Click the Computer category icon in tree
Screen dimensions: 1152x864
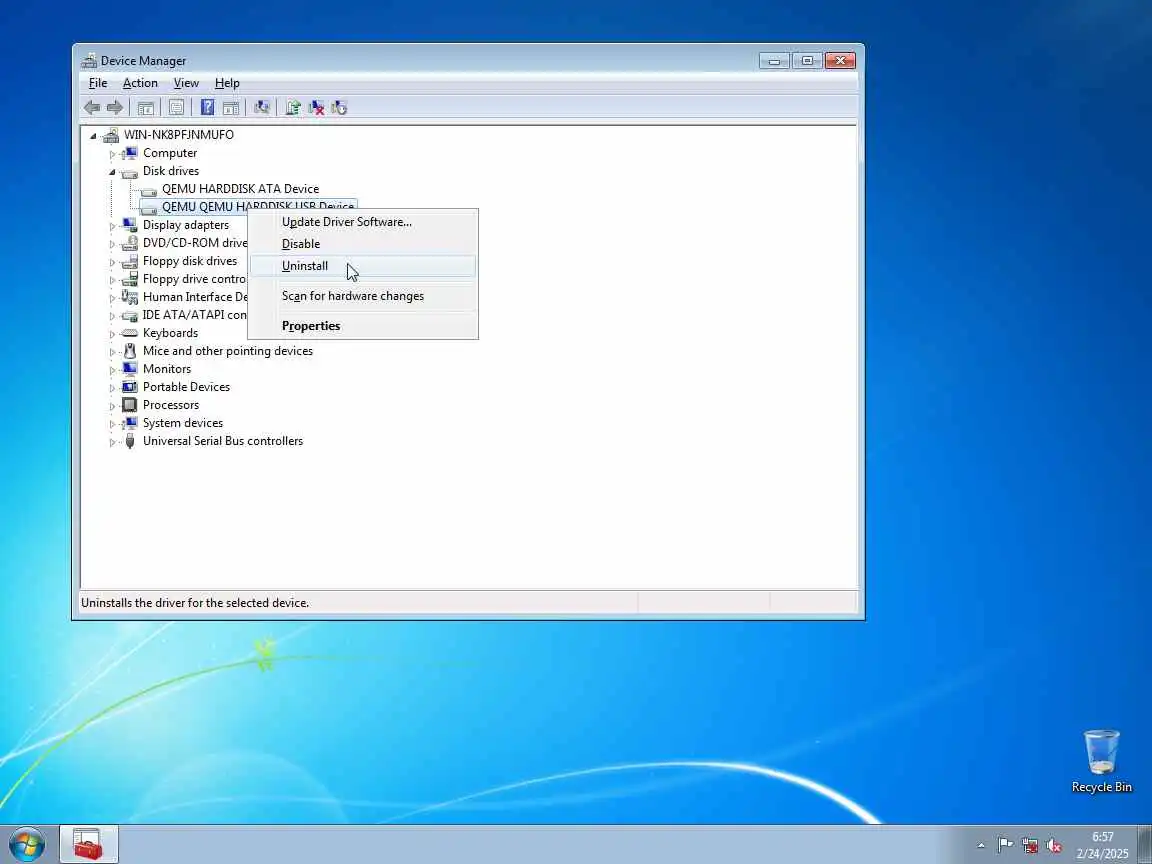pos(130,153)
